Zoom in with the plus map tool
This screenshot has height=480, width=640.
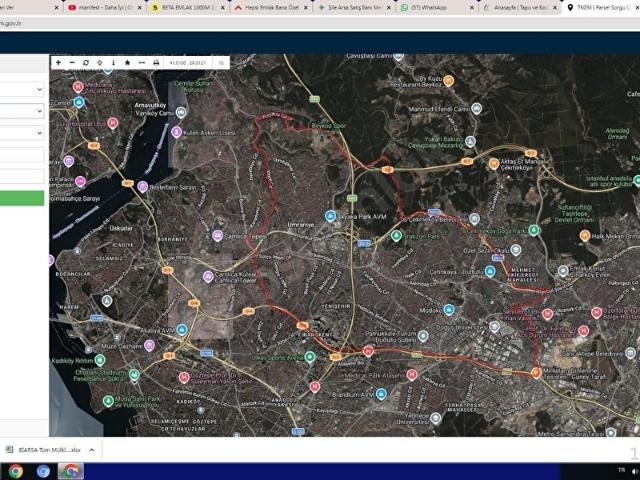coord(58,62)
